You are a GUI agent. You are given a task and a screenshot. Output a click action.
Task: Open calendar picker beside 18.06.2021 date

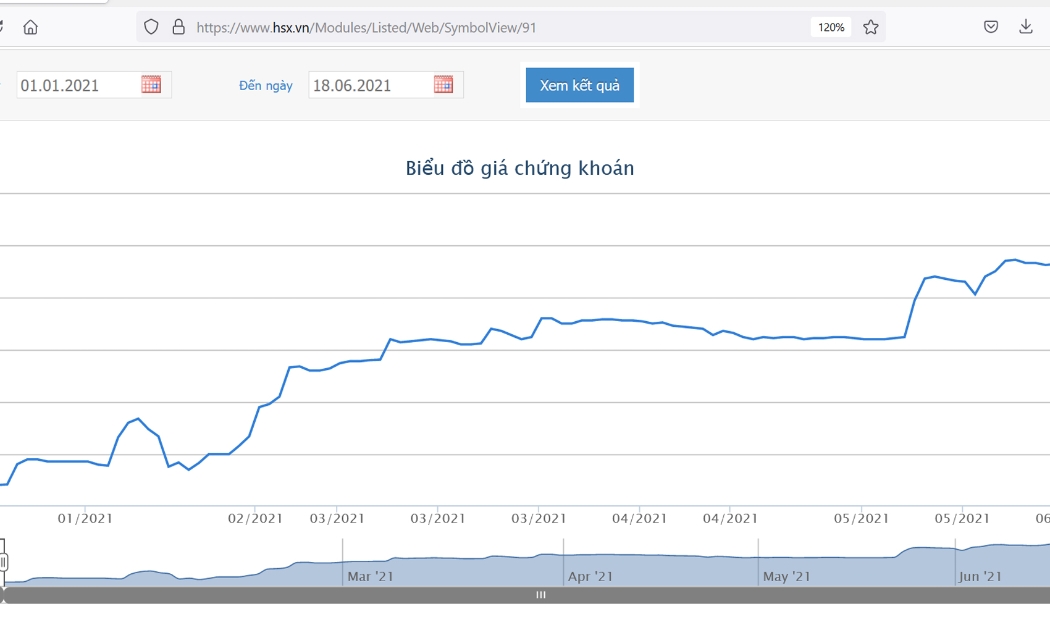443,84
